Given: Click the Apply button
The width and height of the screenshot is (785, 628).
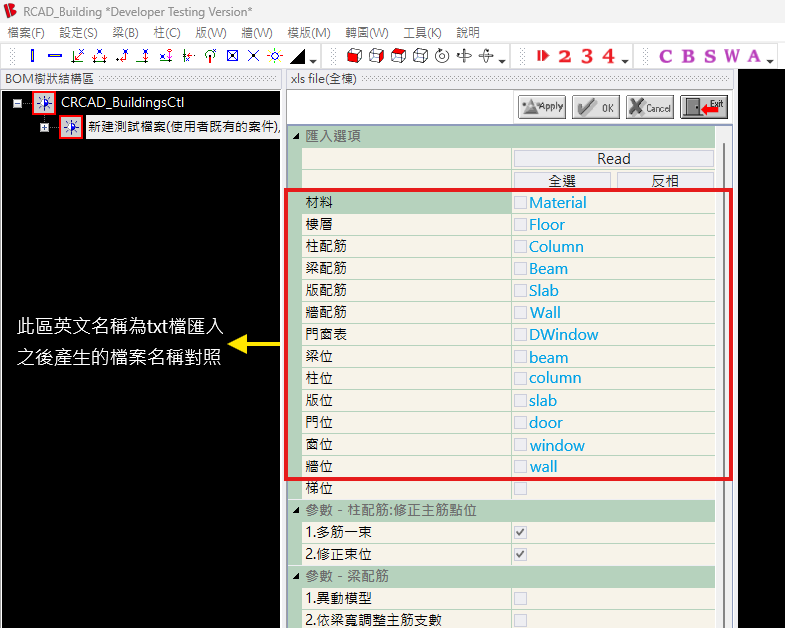Looking at the screenshot, I should click(542, 107).
